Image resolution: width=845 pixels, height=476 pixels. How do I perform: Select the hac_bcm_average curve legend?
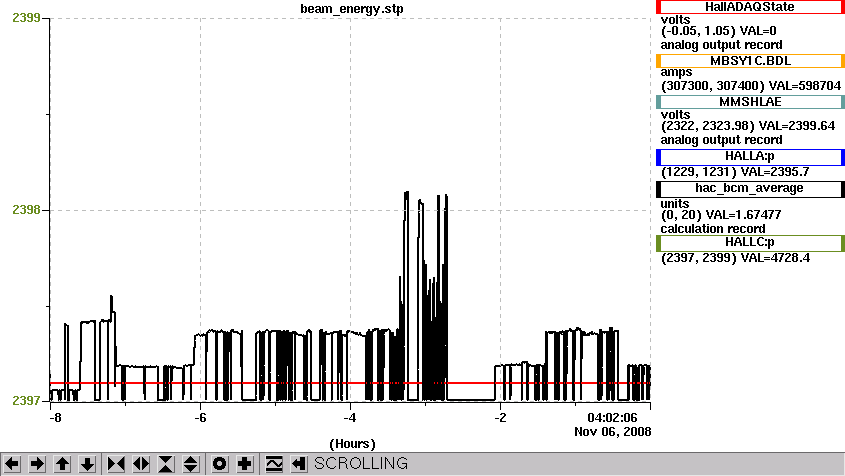pyautogui.click(x=750, y=188)
